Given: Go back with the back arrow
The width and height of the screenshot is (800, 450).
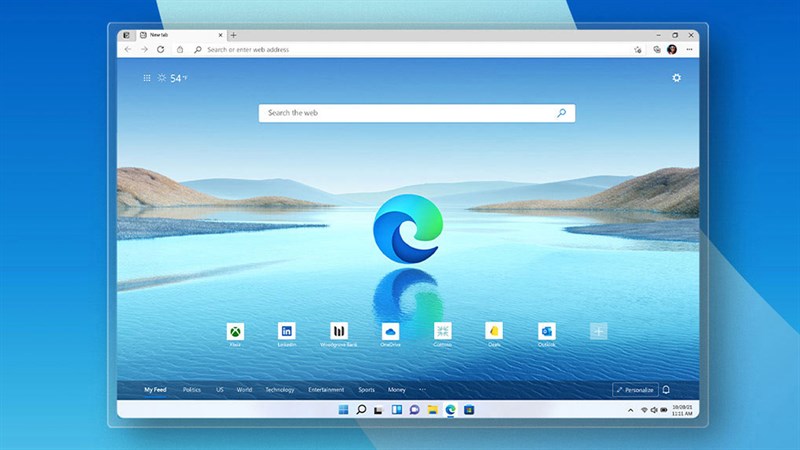Looking at the screenshot, I should [x=128, y=49].
